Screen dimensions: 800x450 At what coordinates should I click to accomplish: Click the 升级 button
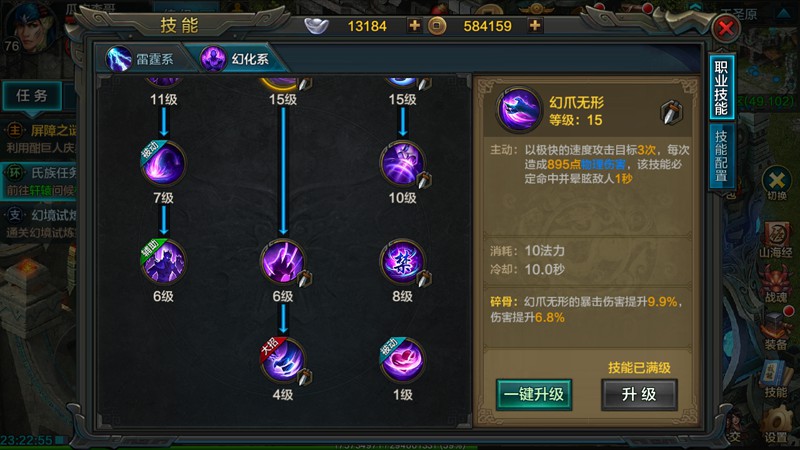pyautogui.click(x=639, y=394)
